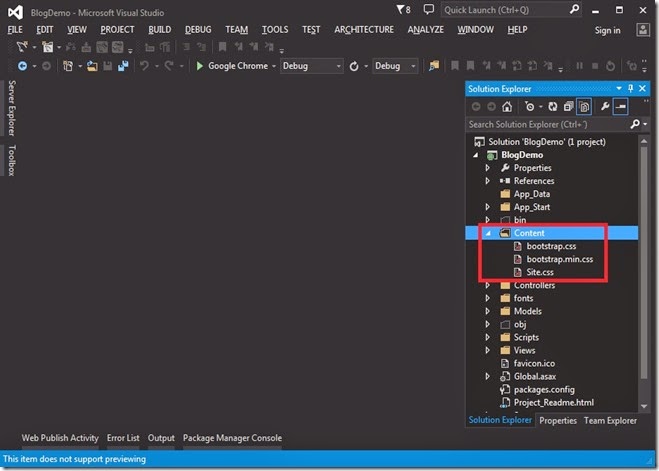
Task: Switch to the Team Explorer tab
Action: (x=610, y=421)
